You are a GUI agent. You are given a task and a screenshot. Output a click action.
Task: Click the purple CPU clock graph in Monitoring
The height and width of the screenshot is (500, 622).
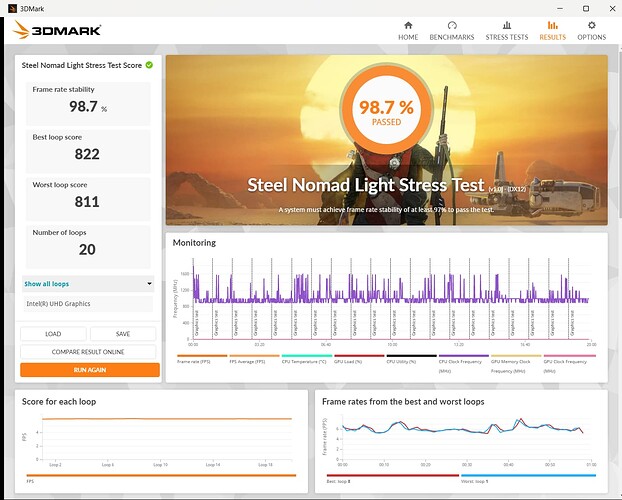(391, 288)
